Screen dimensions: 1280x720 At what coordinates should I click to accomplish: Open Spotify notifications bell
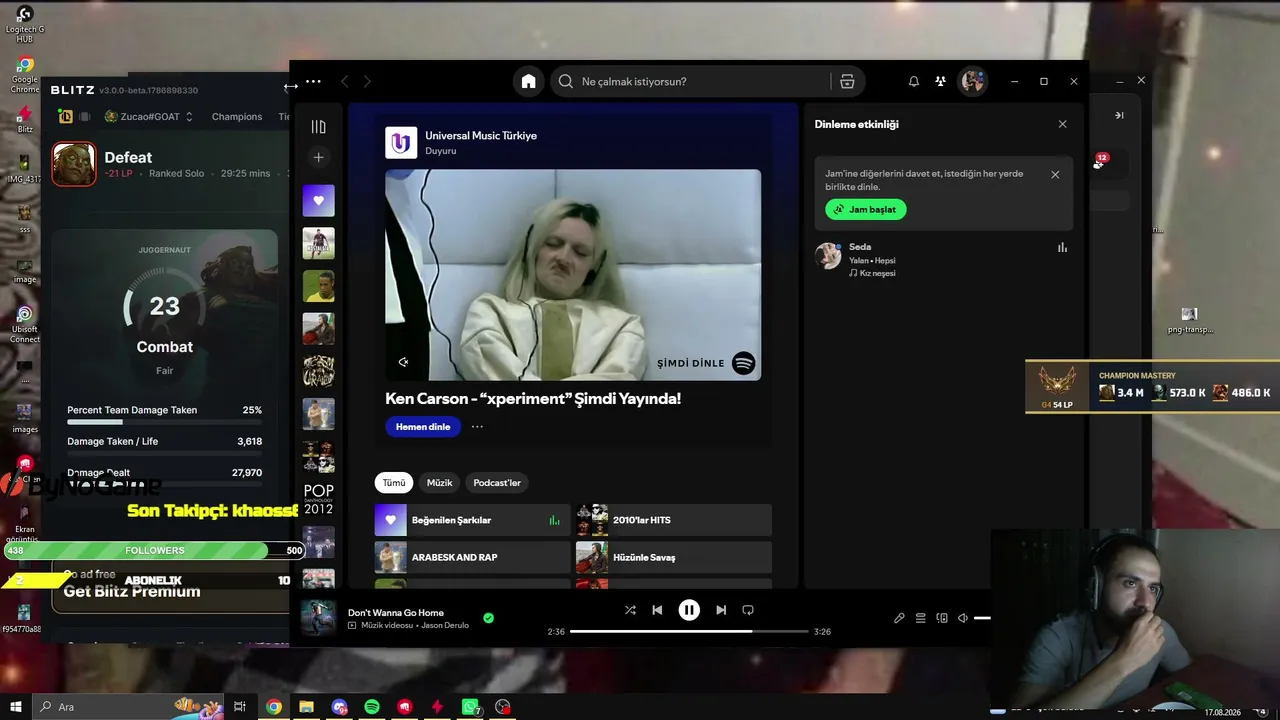[913, 82]
